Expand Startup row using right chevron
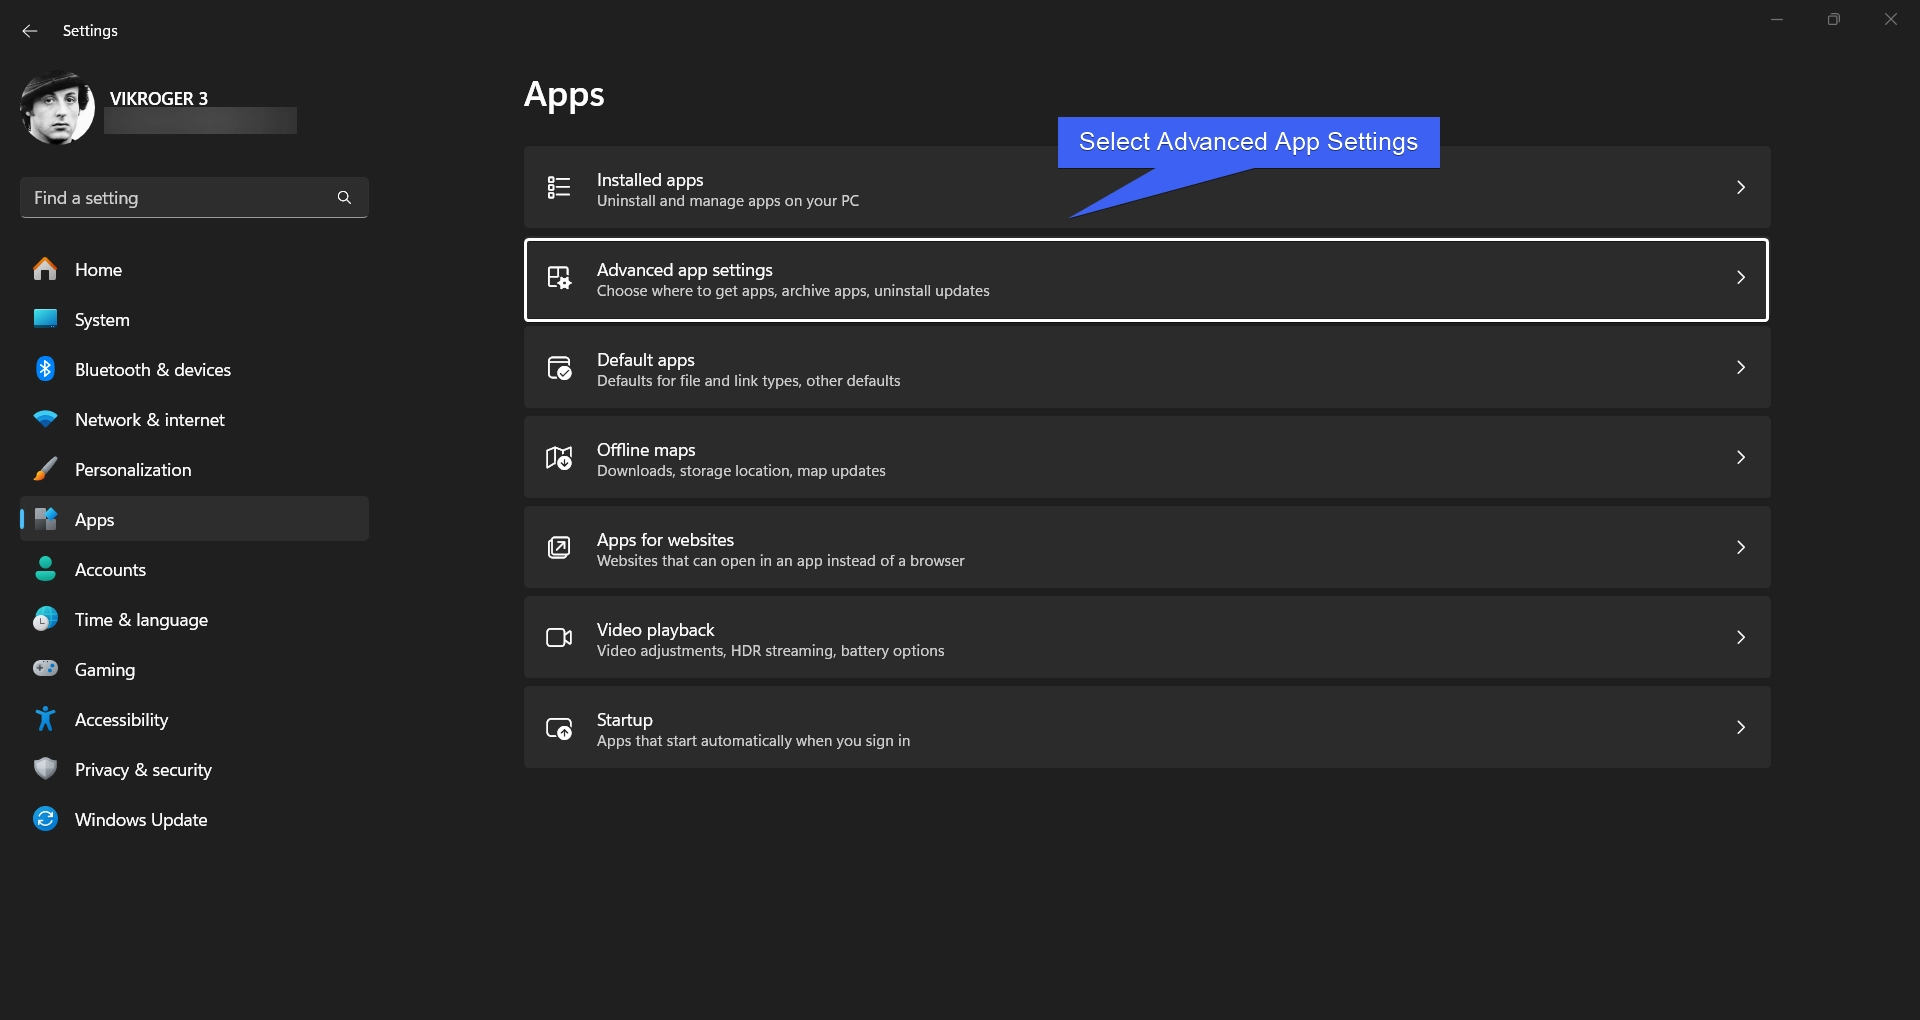 (x=1740, y=728)
